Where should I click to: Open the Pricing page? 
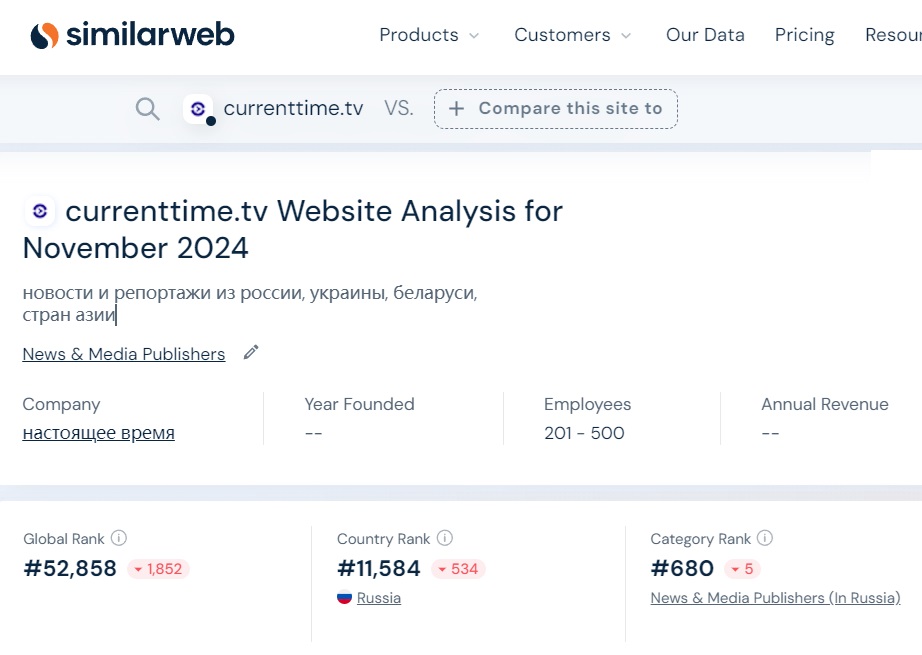(x=804, y=35)
